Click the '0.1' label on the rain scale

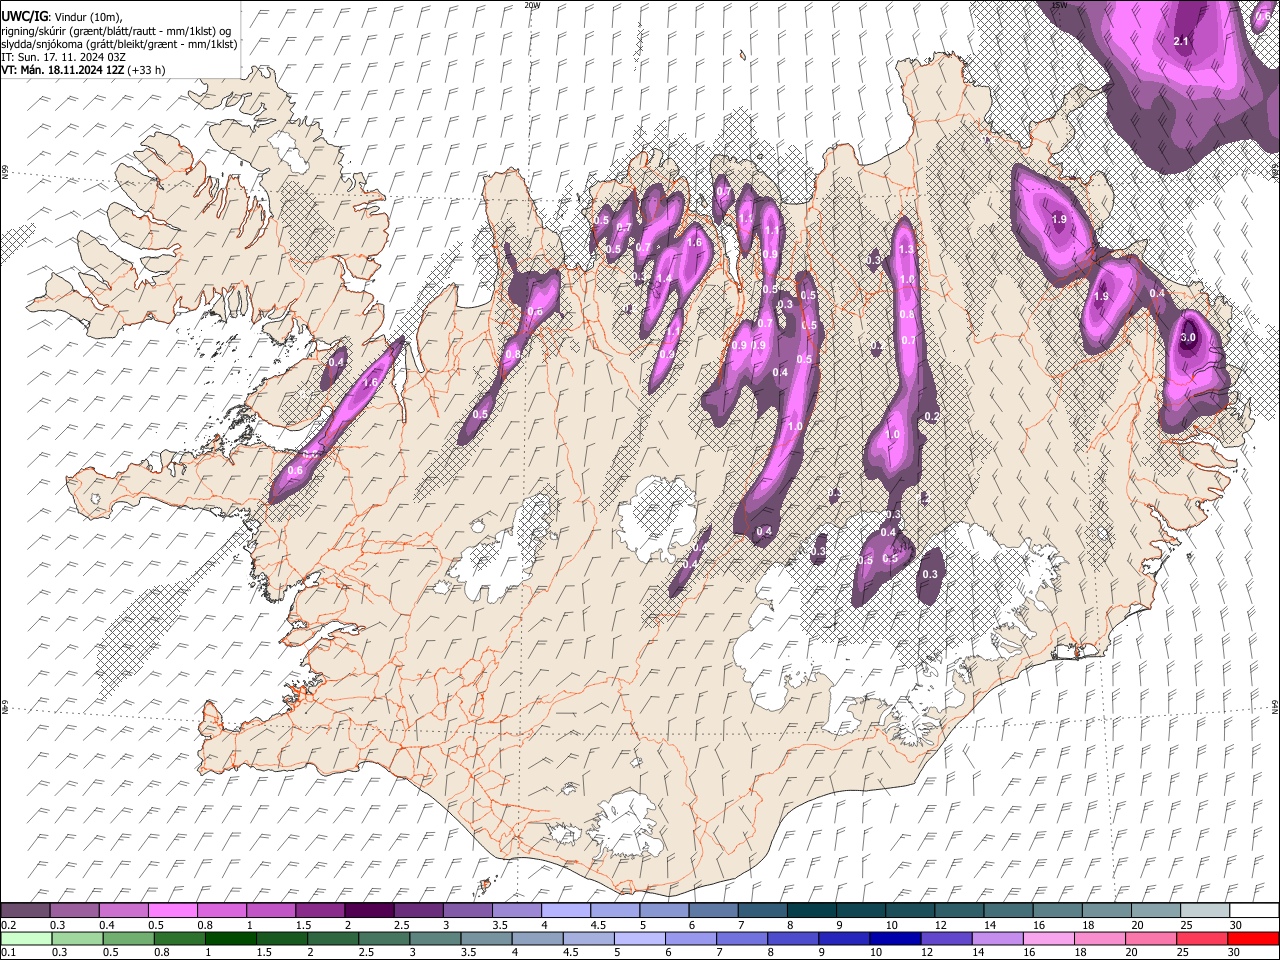point(9,952)
